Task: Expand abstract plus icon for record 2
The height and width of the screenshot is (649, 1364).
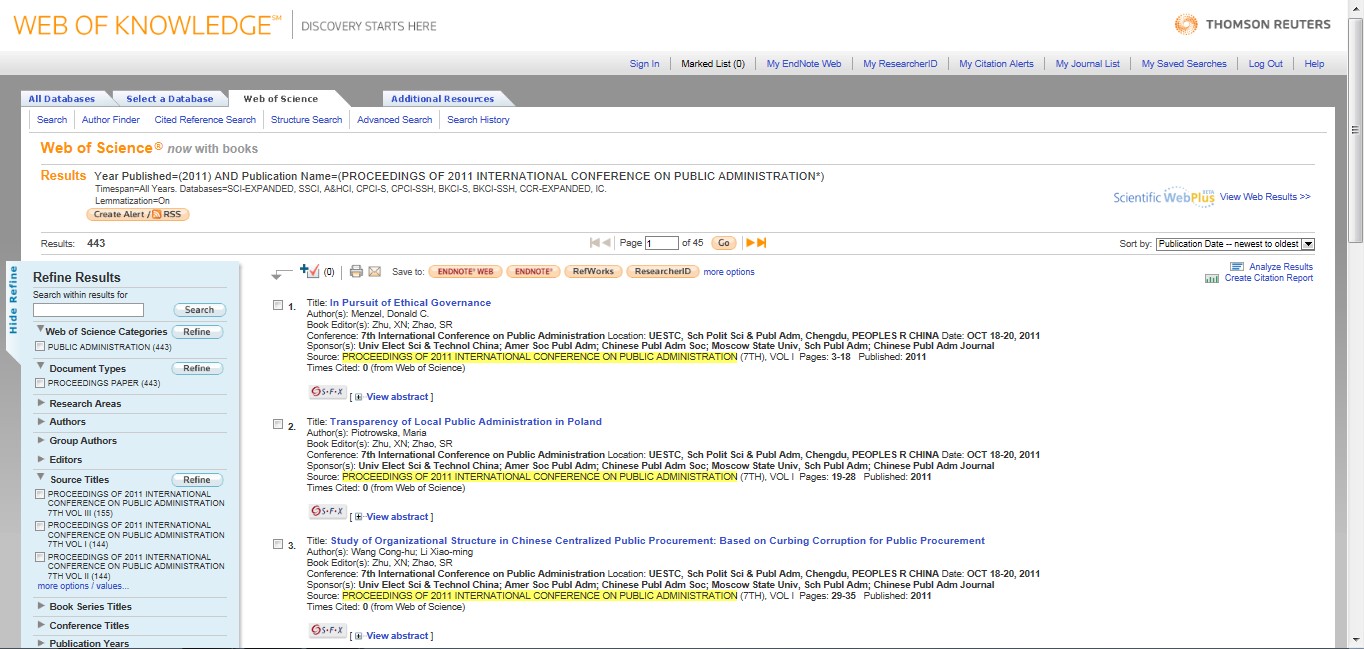Action: pyautogui.click(x=359, y=517)
